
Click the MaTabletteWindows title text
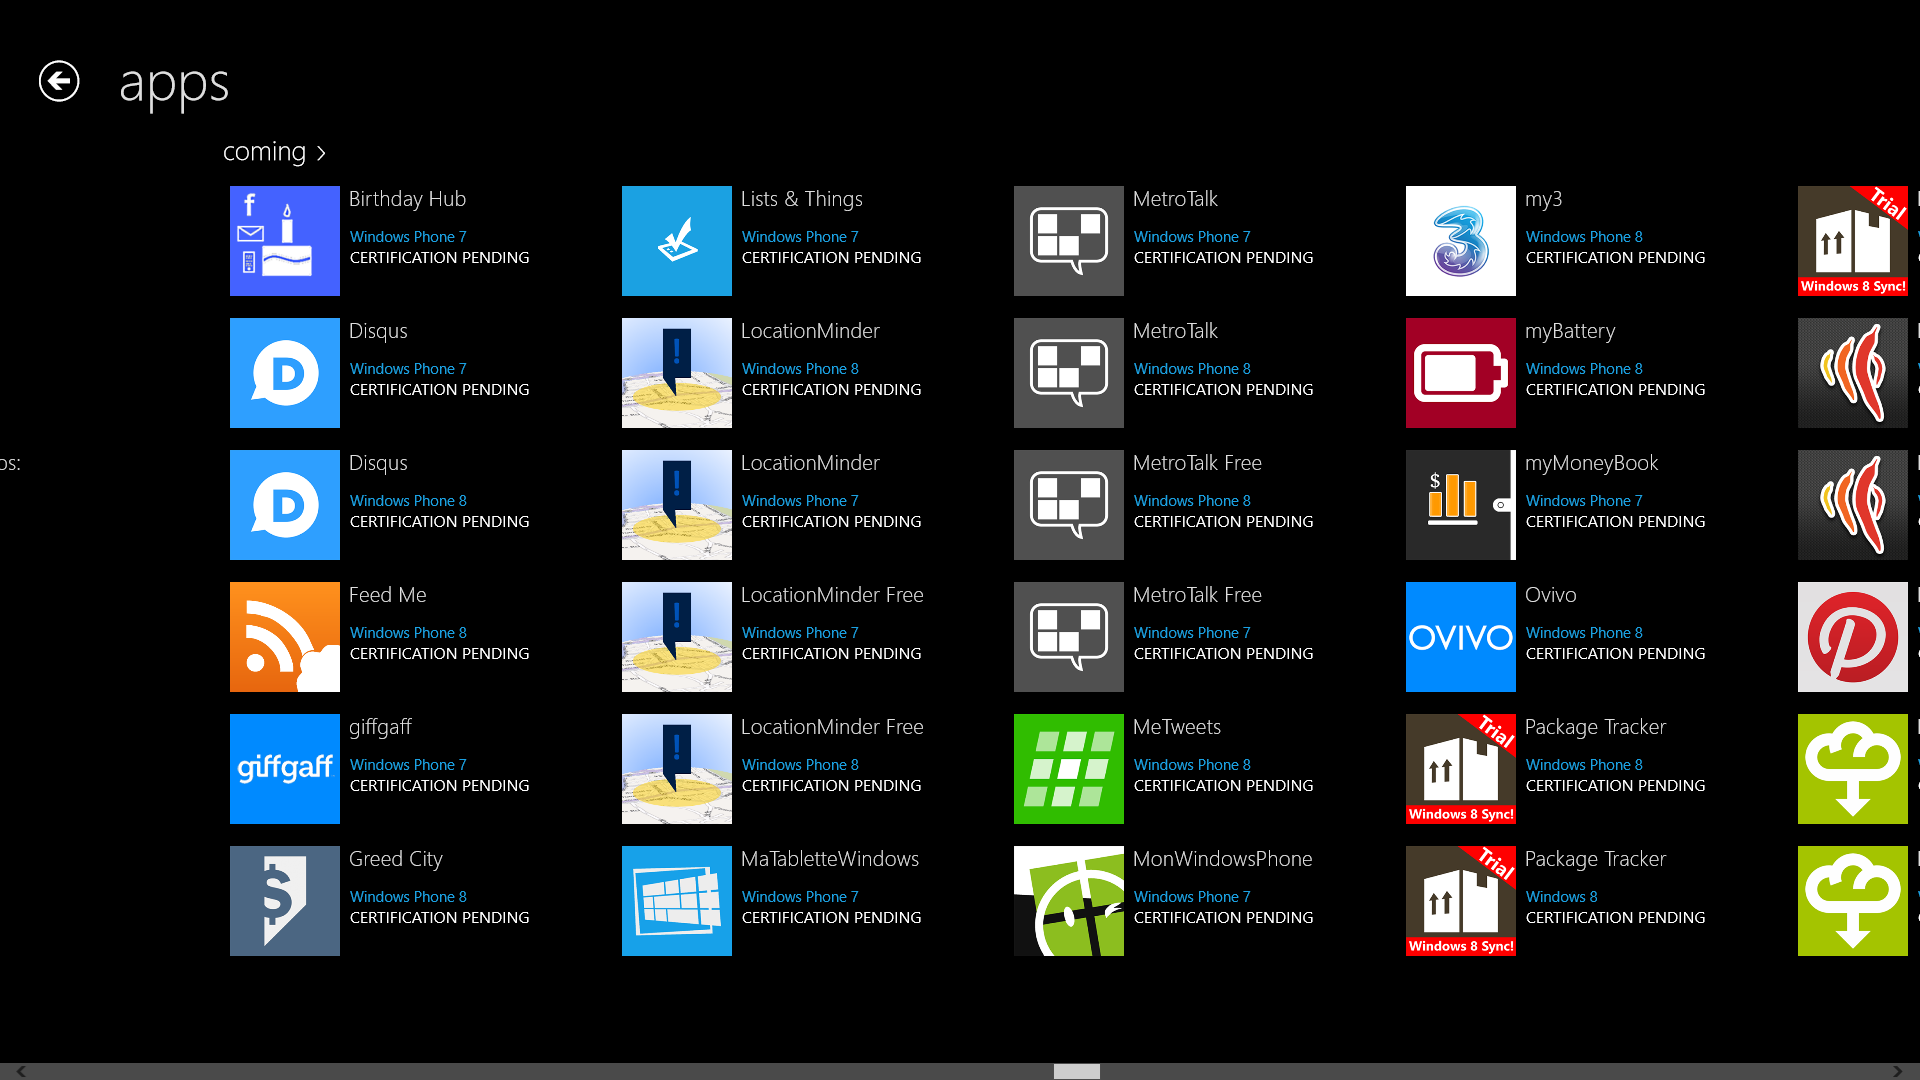(x=830, y=859)
